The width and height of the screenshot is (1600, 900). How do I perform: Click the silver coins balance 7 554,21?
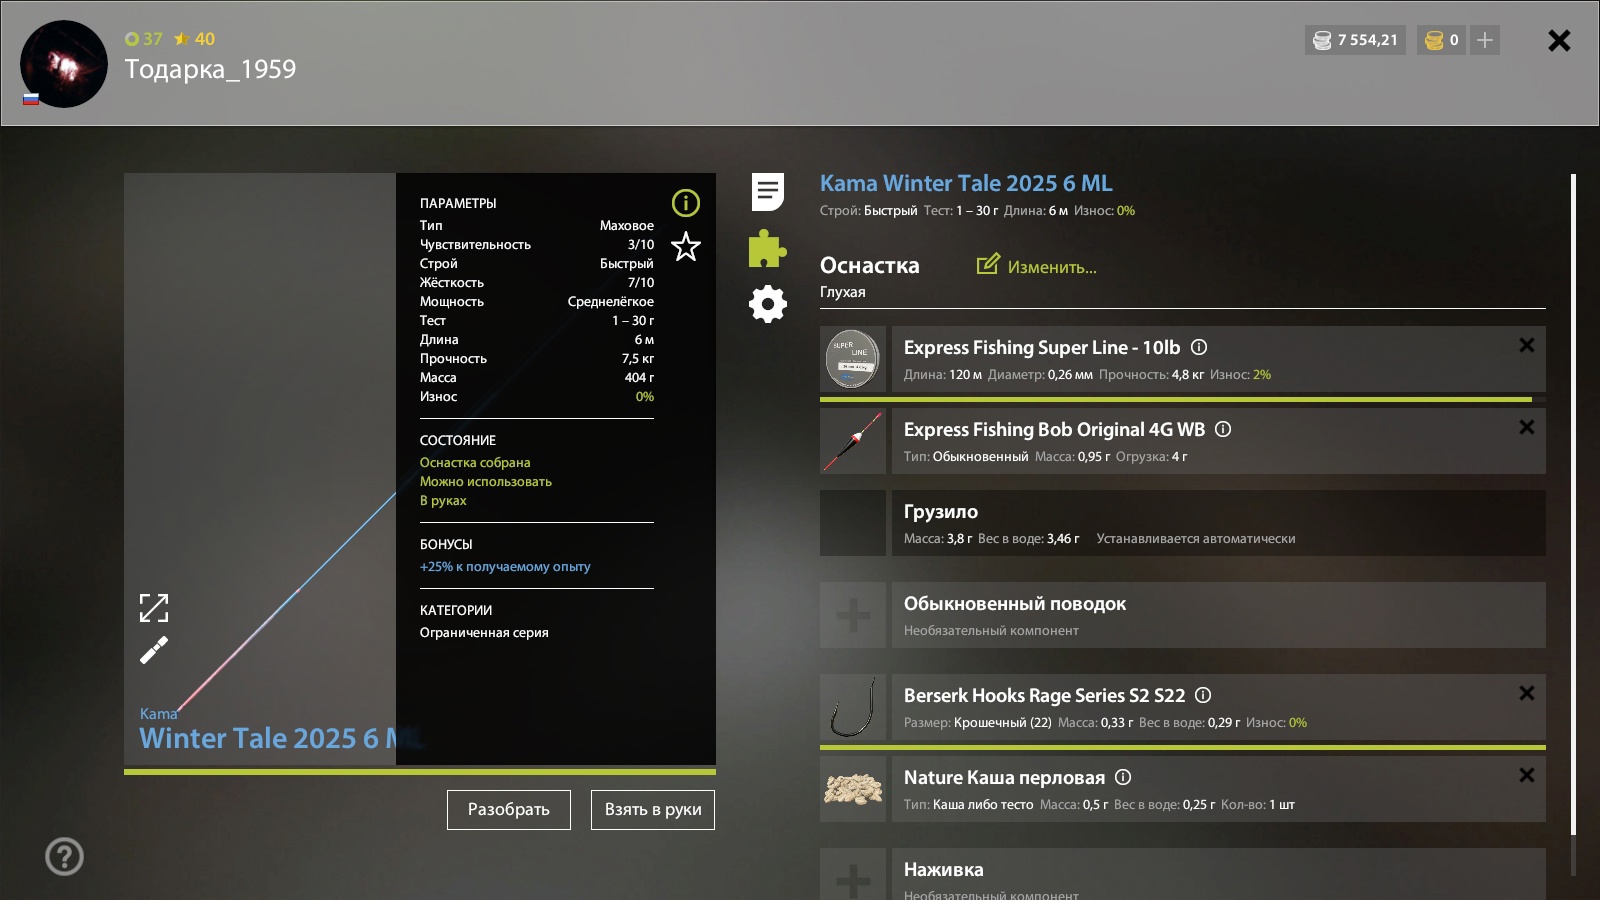(x=1355, y=40)
